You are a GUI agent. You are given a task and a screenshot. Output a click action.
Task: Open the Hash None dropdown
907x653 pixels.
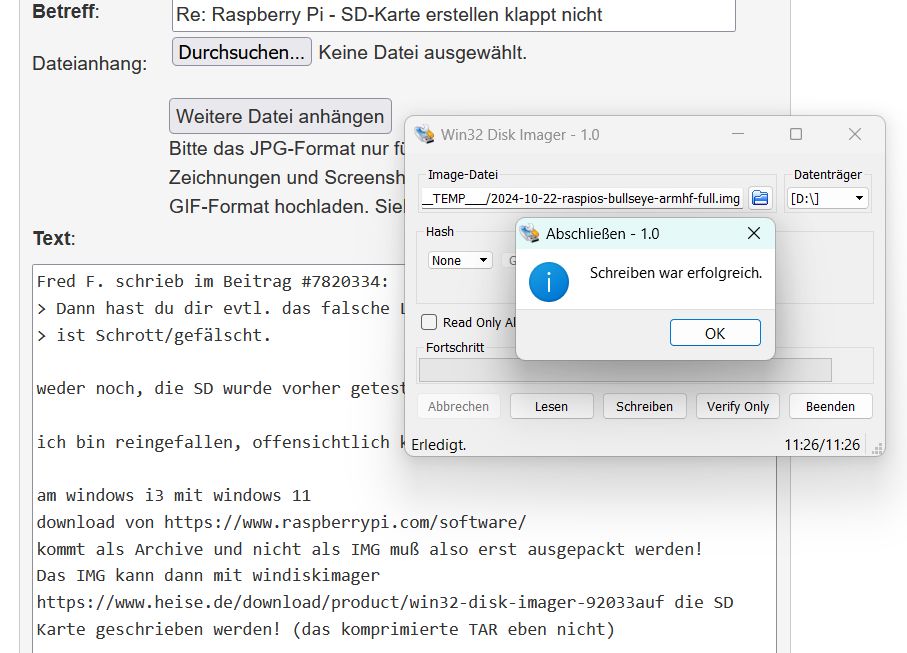(x=460, y=260)
